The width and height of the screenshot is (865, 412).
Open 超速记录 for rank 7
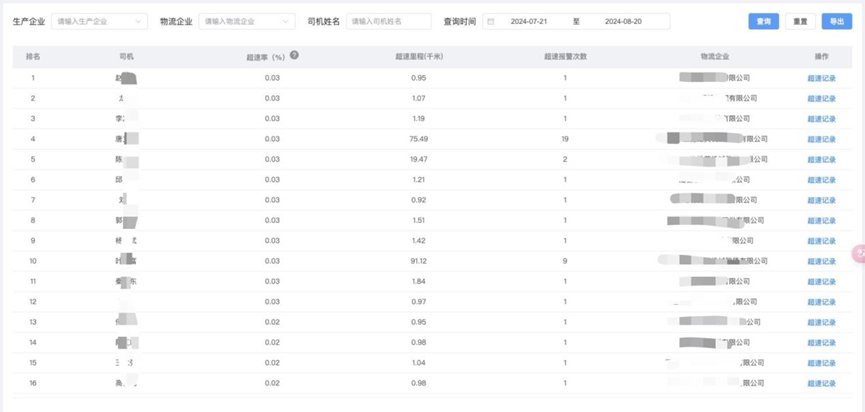point(821,200)
